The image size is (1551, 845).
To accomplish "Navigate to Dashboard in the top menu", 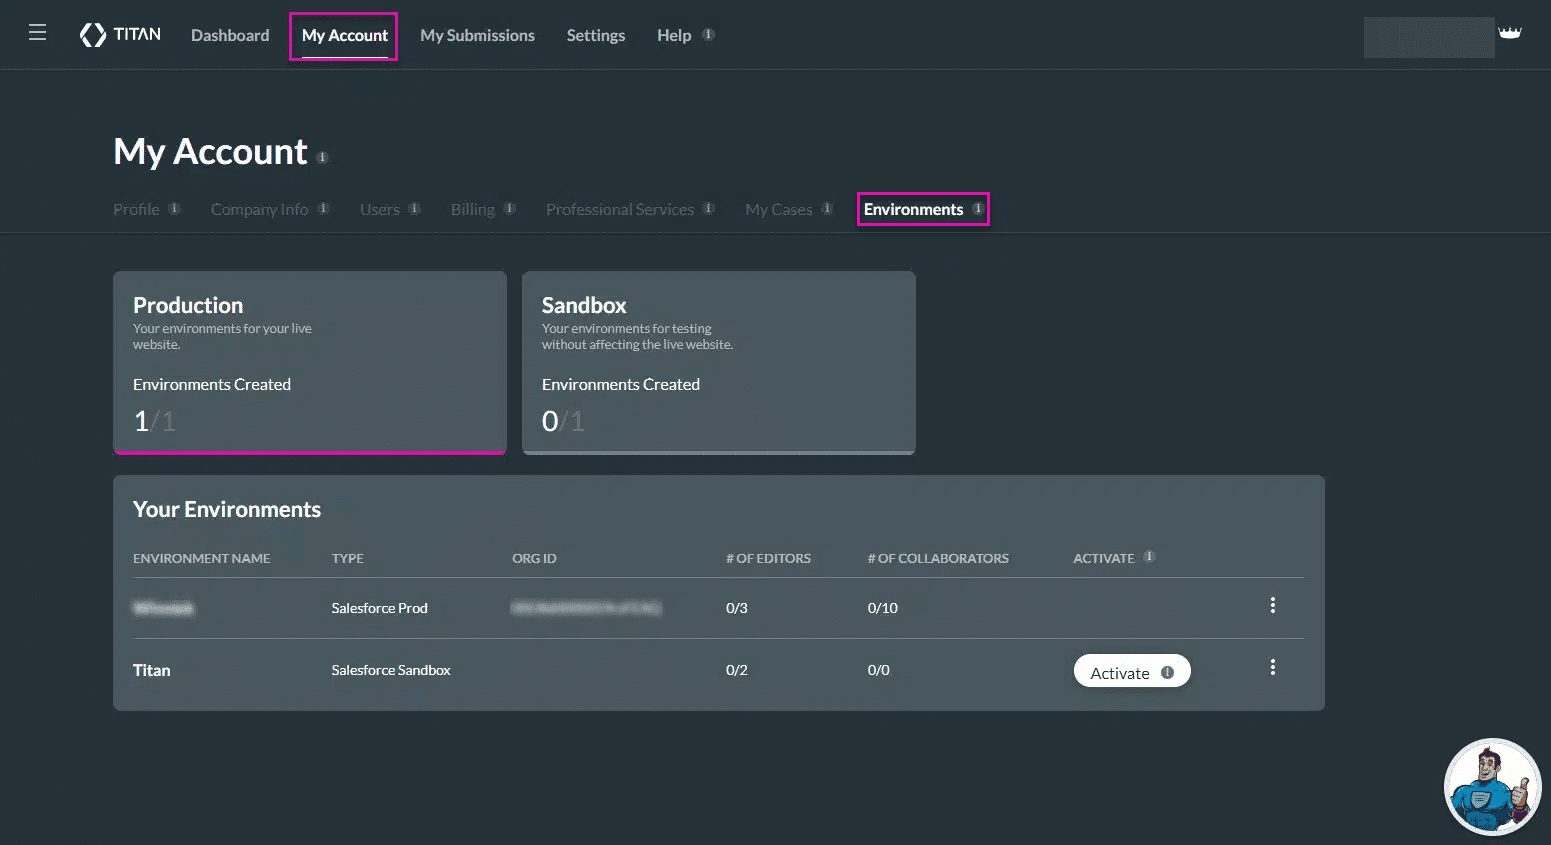I will click(230, 35).
